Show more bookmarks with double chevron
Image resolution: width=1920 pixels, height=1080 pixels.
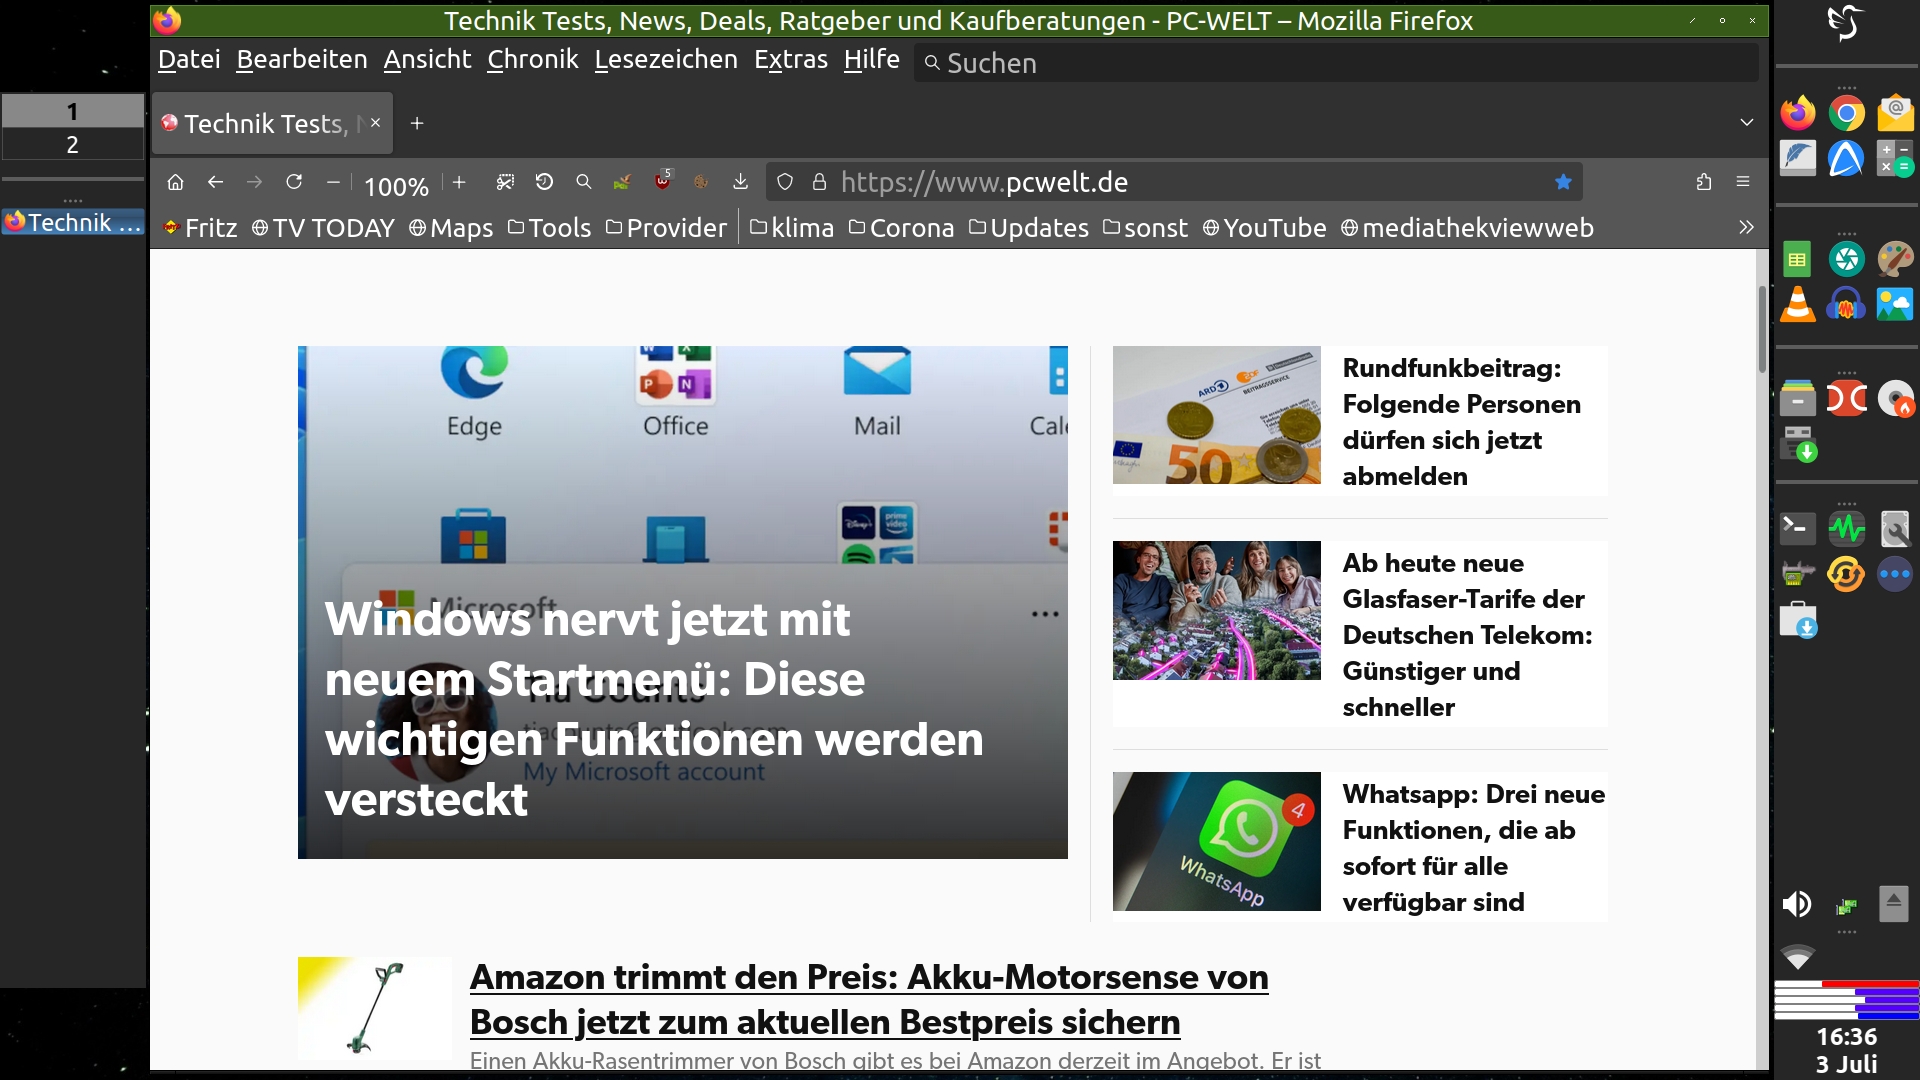tap(1746, 227)
